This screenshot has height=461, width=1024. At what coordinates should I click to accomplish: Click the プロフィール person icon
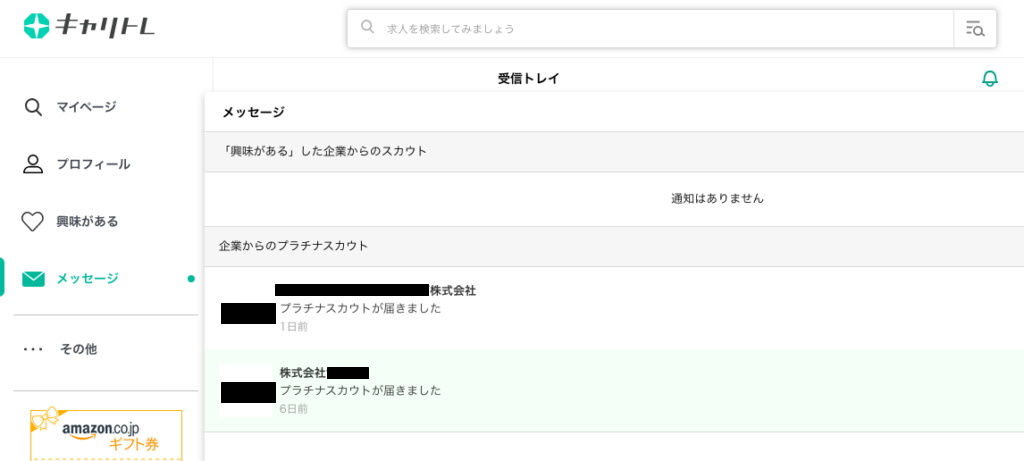pos(33,164)
